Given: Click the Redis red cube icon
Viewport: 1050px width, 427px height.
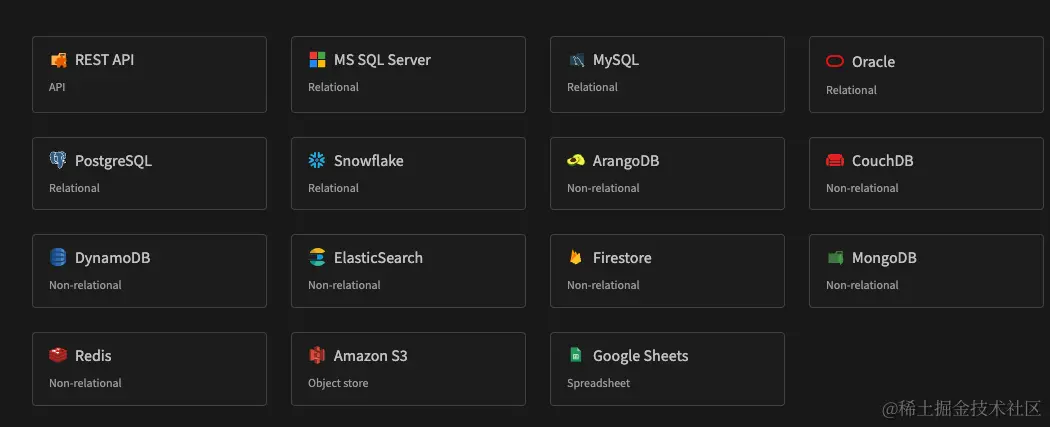Looking at the screenshot, I should pyautogui.click(x=58, y=355).
